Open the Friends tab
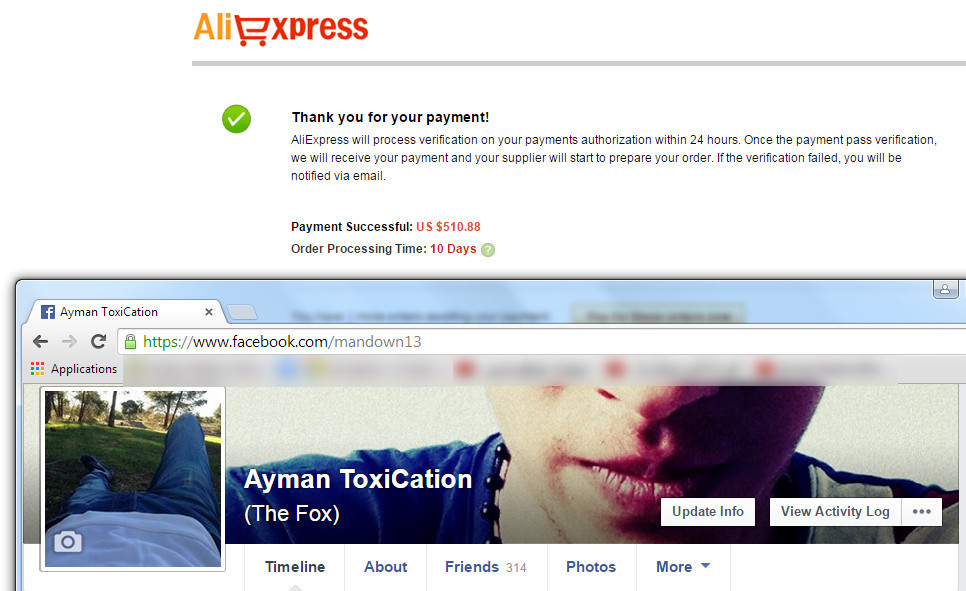The width and height of the screenshot is (966, 591). click(485, 567)
